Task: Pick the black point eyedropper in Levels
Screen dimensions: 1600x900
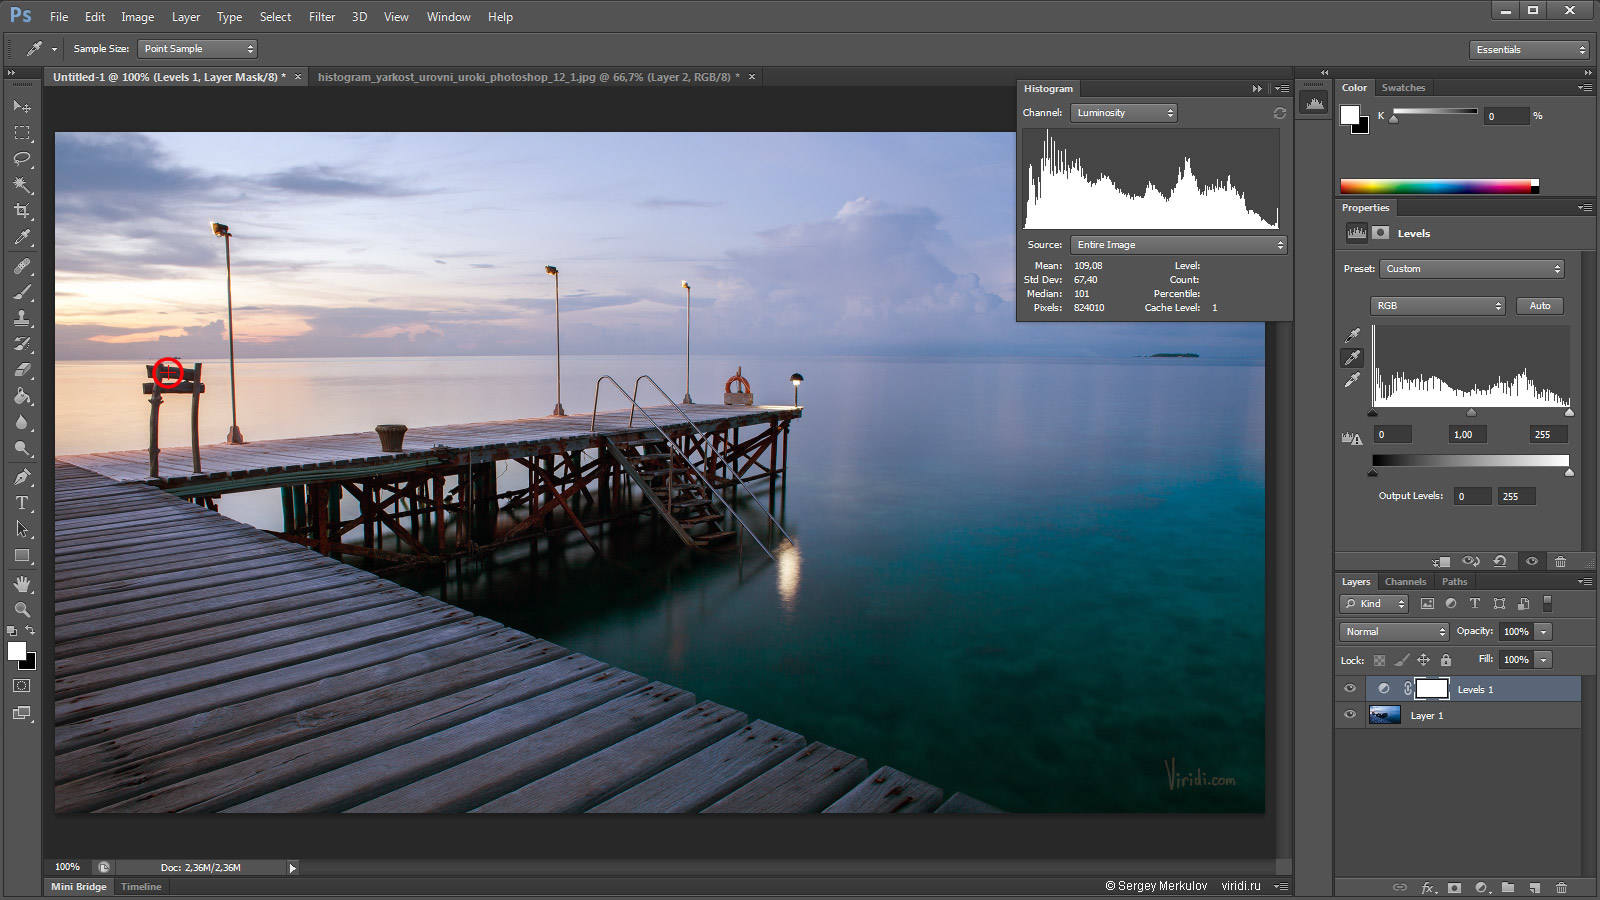Action: tap(1352, 335)
